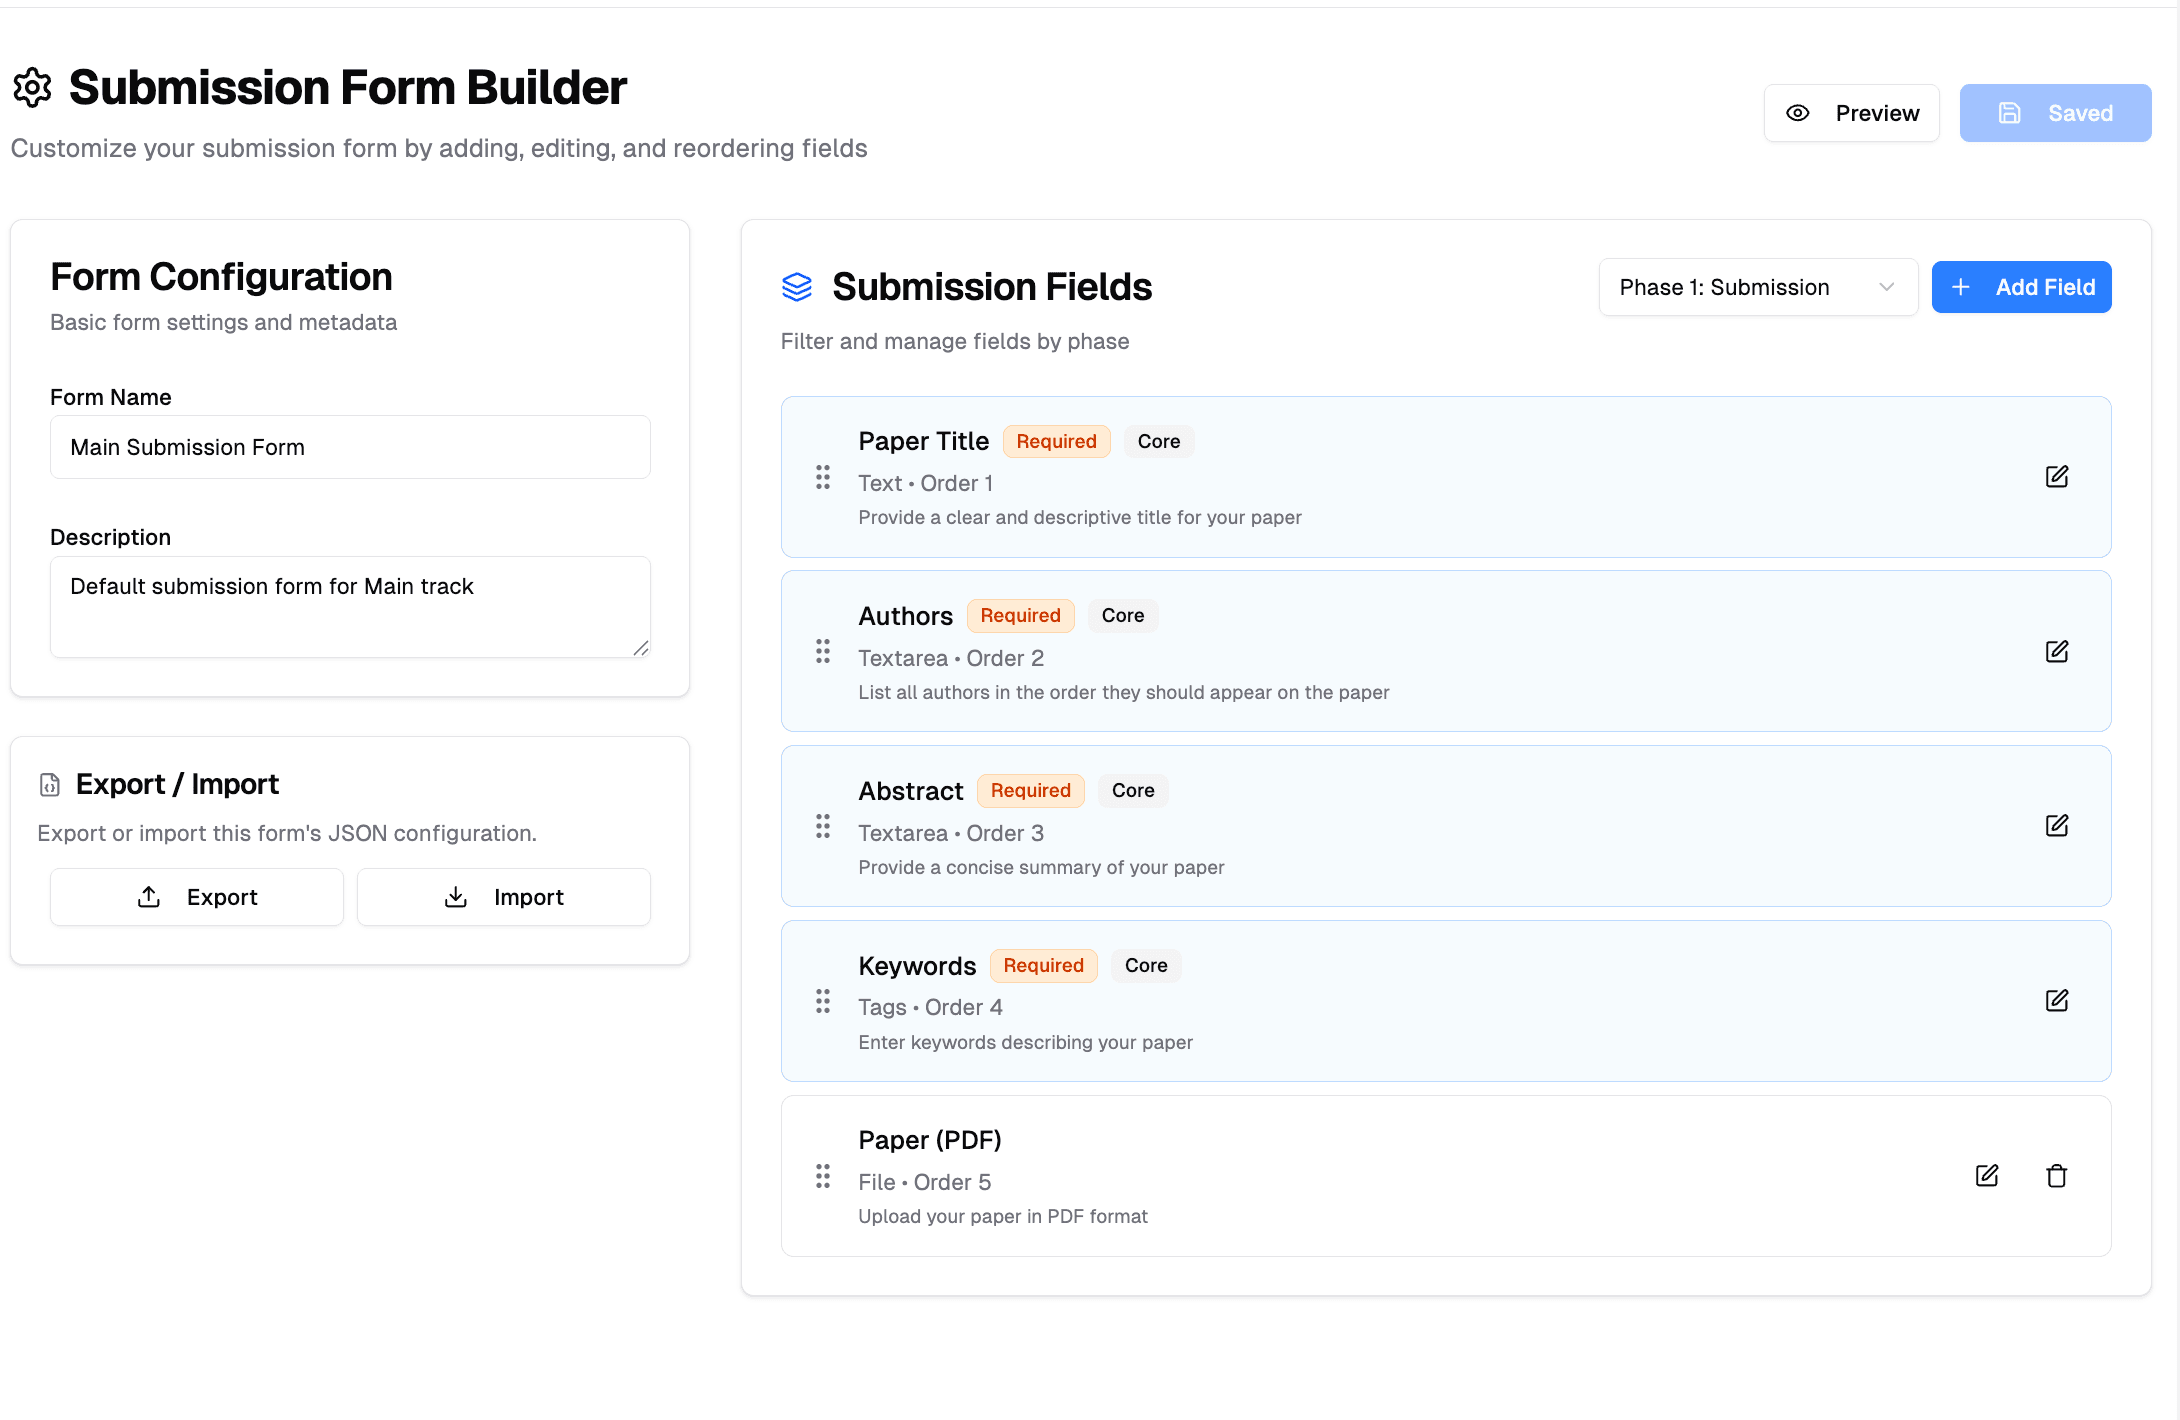Click the download icon inside the Import button
This screenshot has height=1420, width=2180.
(x=455, y=896)
